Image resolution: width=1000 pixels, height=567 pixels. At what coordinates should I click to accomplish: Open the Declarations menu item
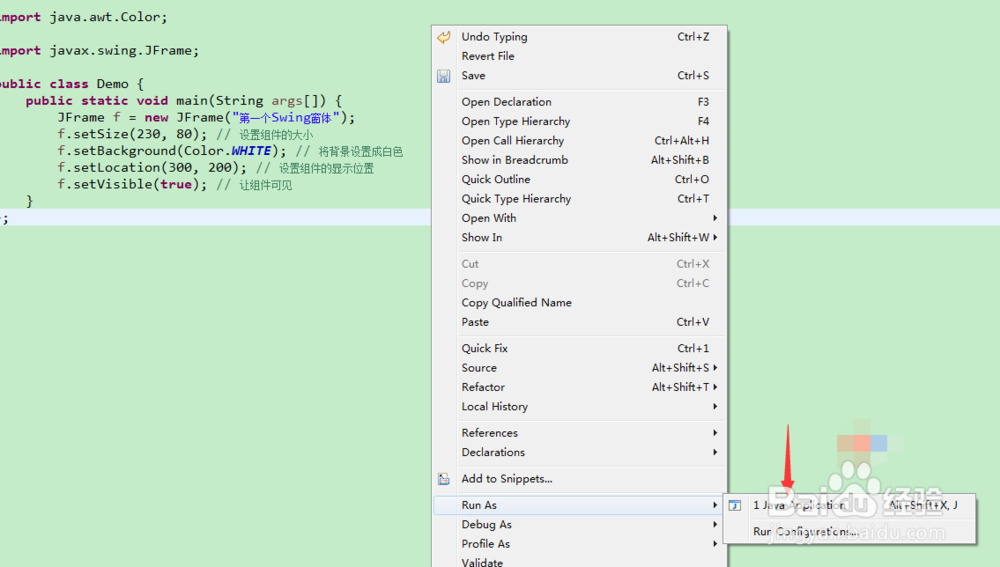coord(580,452)
